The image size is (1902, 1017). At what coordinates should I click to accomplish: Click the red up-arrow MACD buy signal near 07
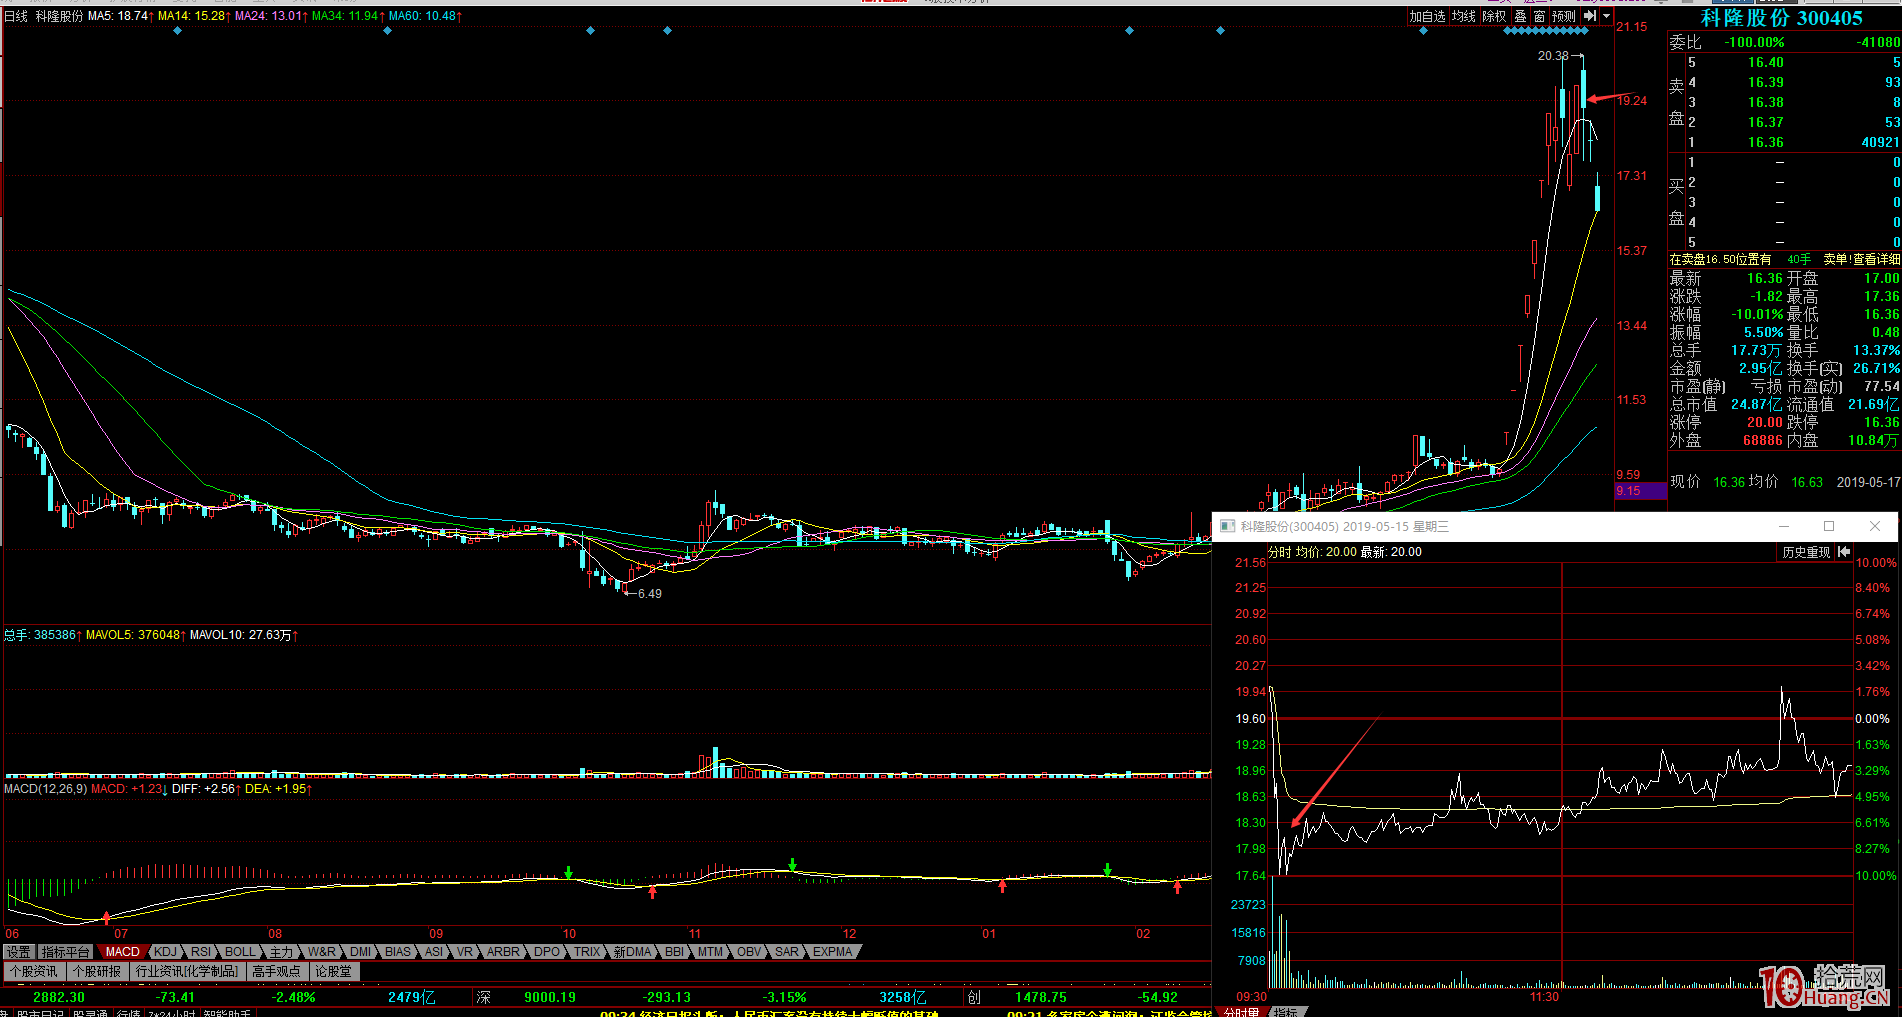tap(107, 916)
